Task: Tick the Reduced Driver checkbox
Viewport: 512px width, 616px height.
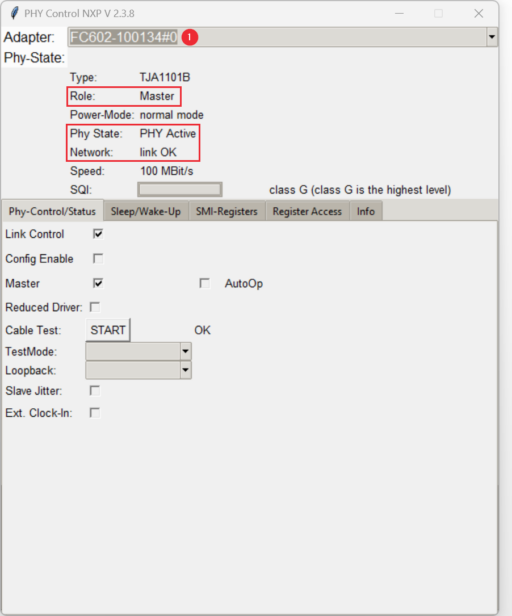Action: pyautogui.click(x=95, y=307)
